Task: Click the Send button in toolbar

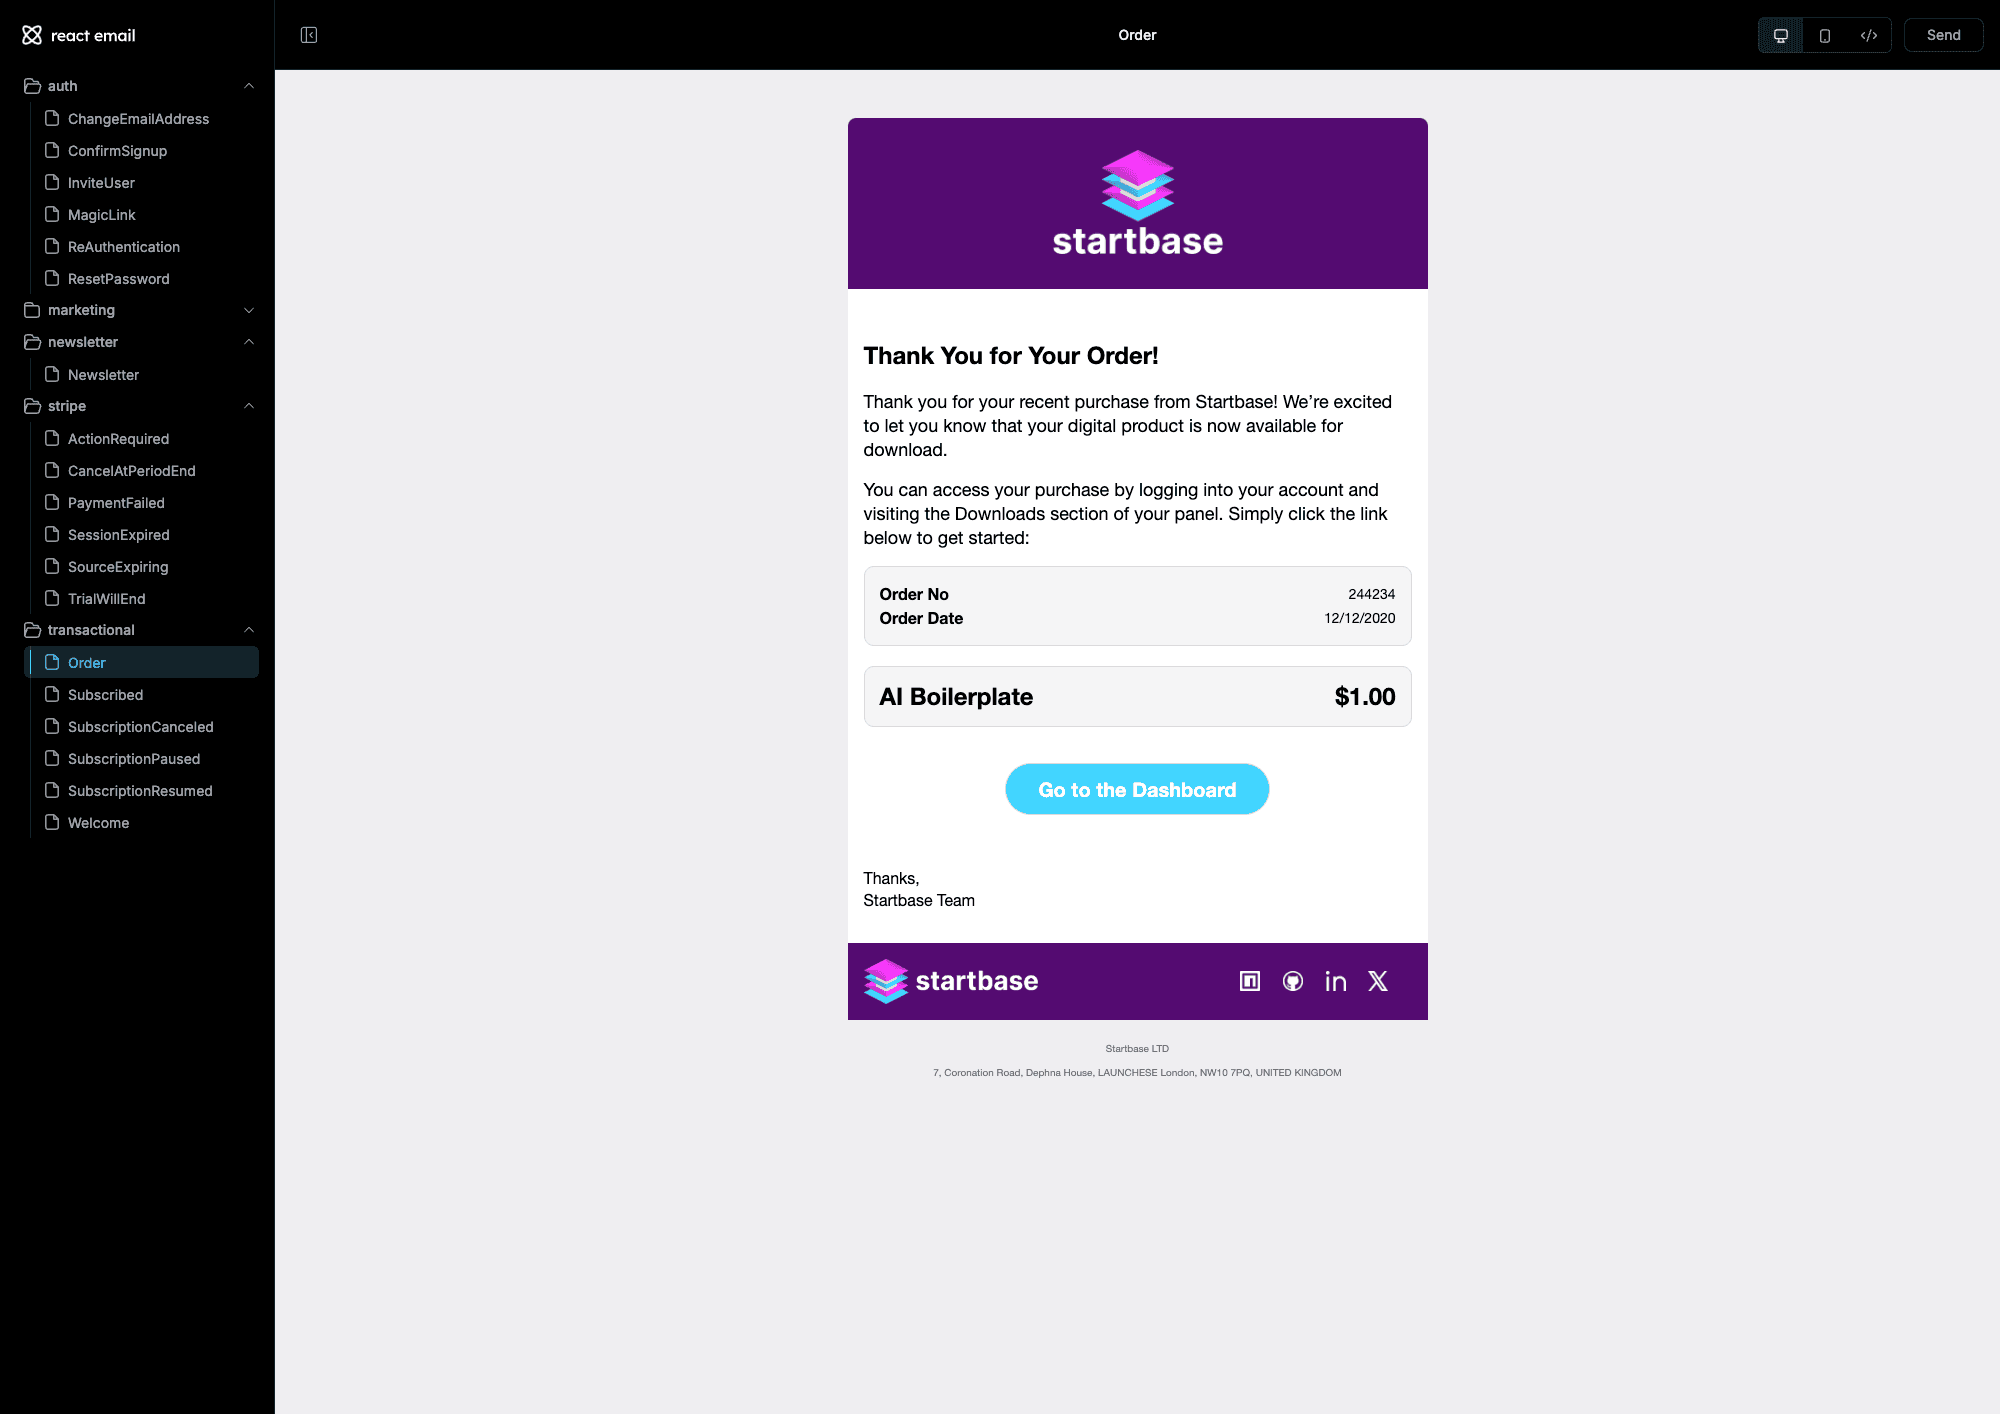Action: (1942, 34)
